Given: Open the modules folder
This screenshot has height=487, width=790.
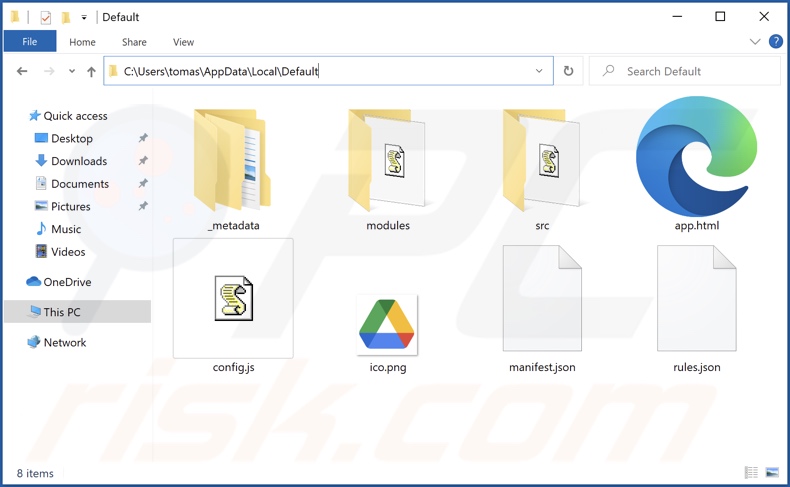Looking at the screenshot, I should 387,160.
